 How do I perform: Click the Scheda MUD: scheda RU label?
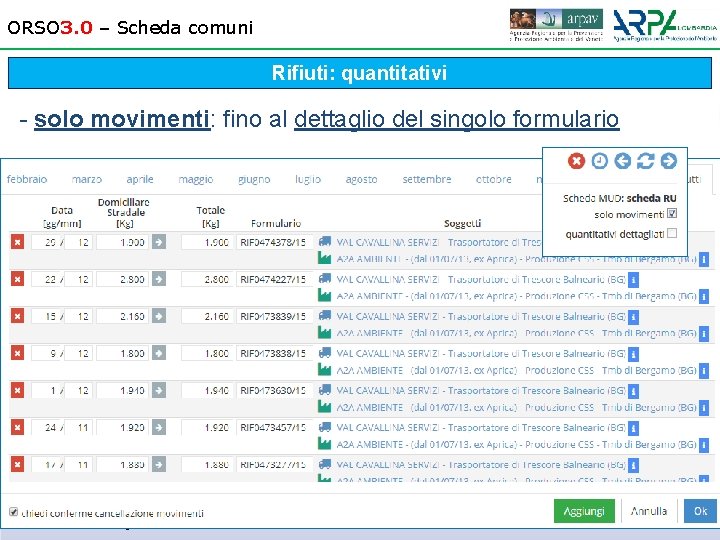(619, 198)
